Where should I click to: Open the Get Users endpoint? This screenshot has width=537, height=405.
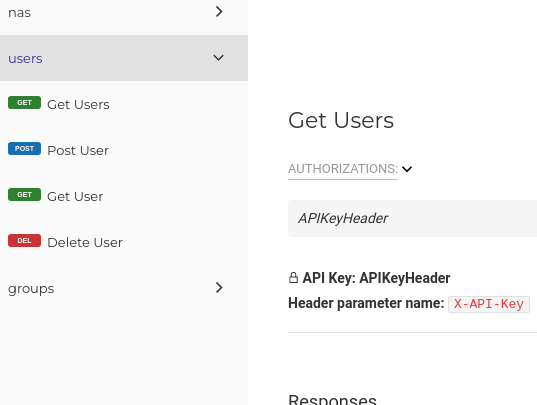pyautogui.click(x=78, y=105)
